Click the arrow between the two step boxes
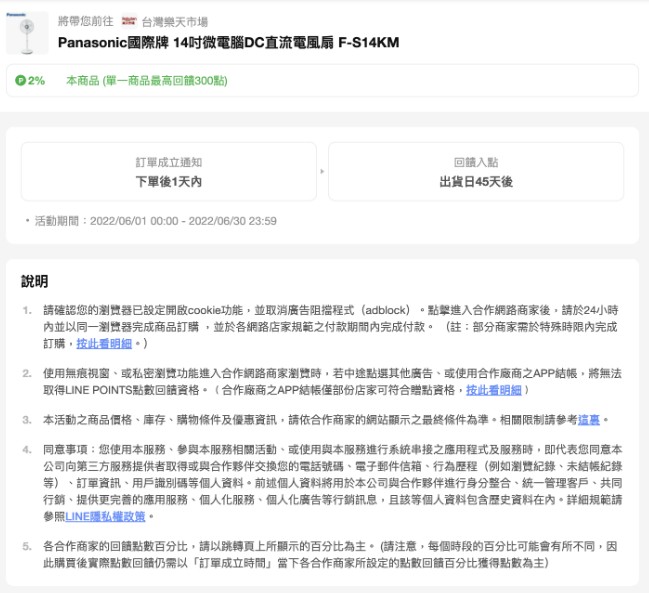 point(322,171)
